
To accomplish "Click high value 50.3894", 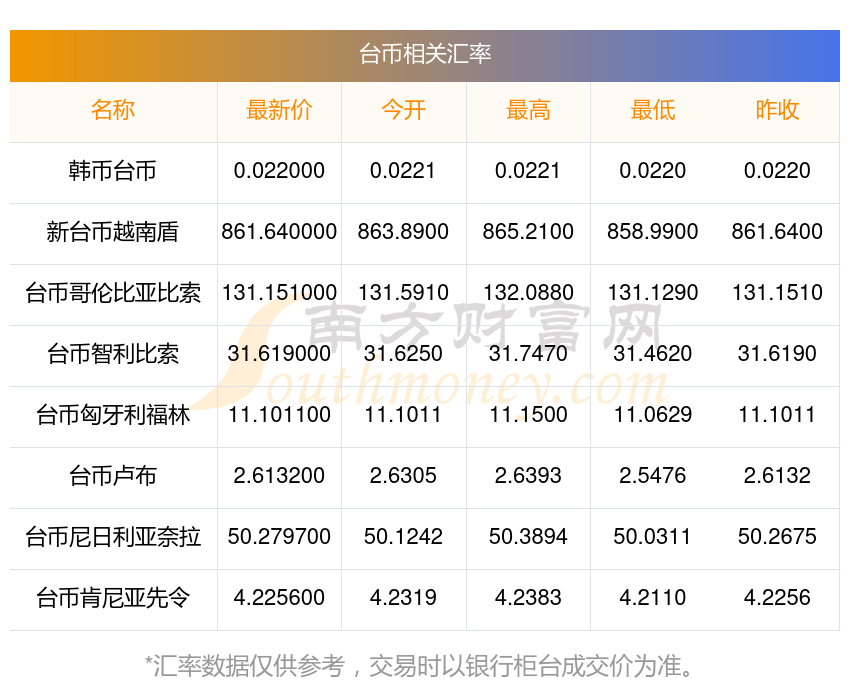I will point(528,537).
